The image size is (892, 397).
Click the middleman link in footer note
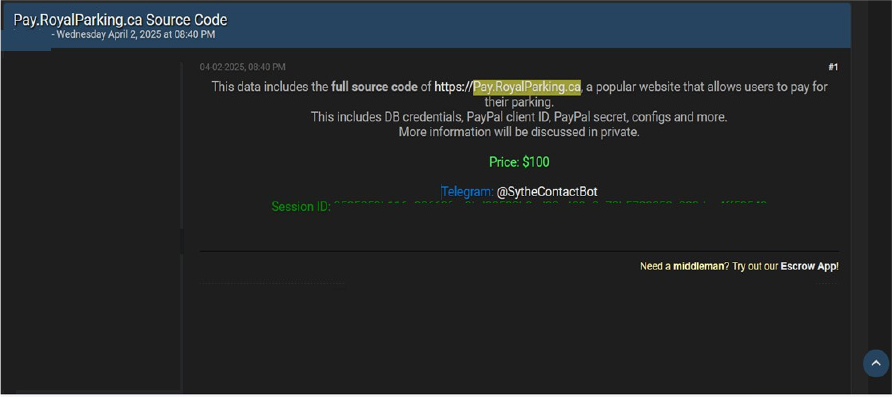point(698,266)
